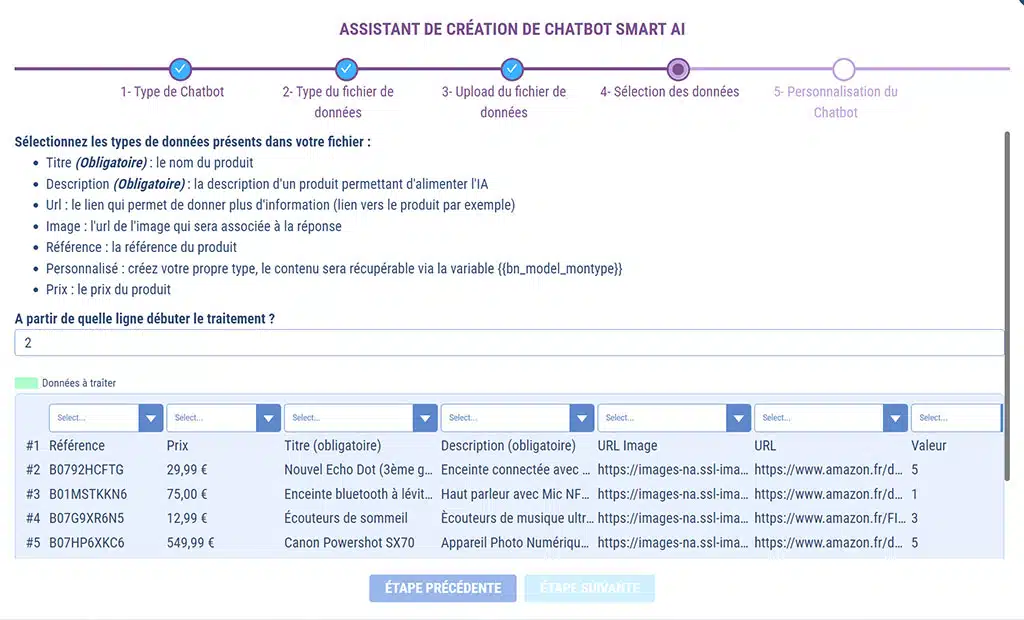Click the step 3 checkmark circle icon

[512, 69]
